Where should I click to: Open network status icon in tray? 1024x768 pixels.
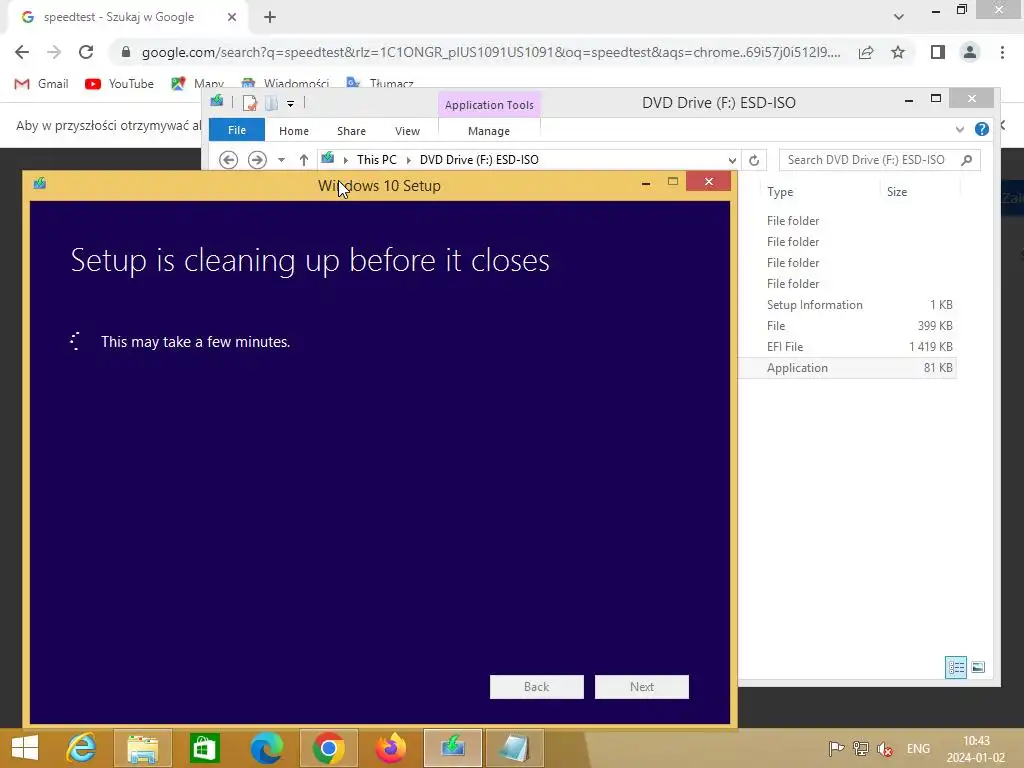pos(861,749)
